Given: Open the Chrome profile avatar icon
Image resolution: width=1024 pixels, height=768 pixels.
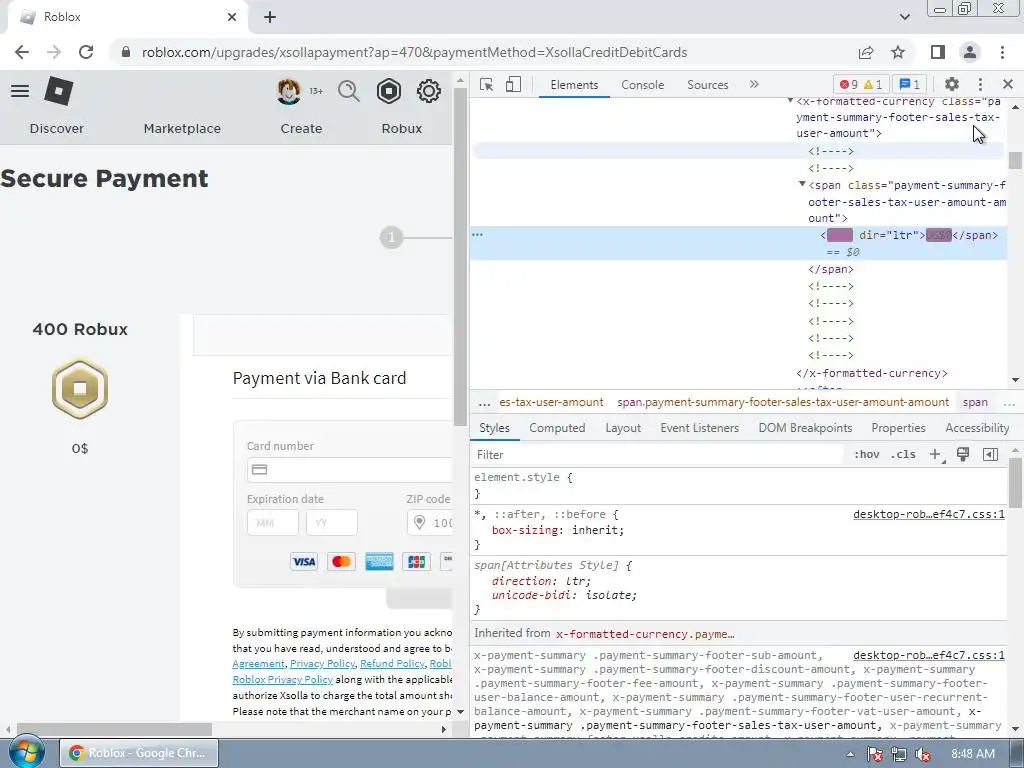Looking at the screenshot, I should [970, 52].
